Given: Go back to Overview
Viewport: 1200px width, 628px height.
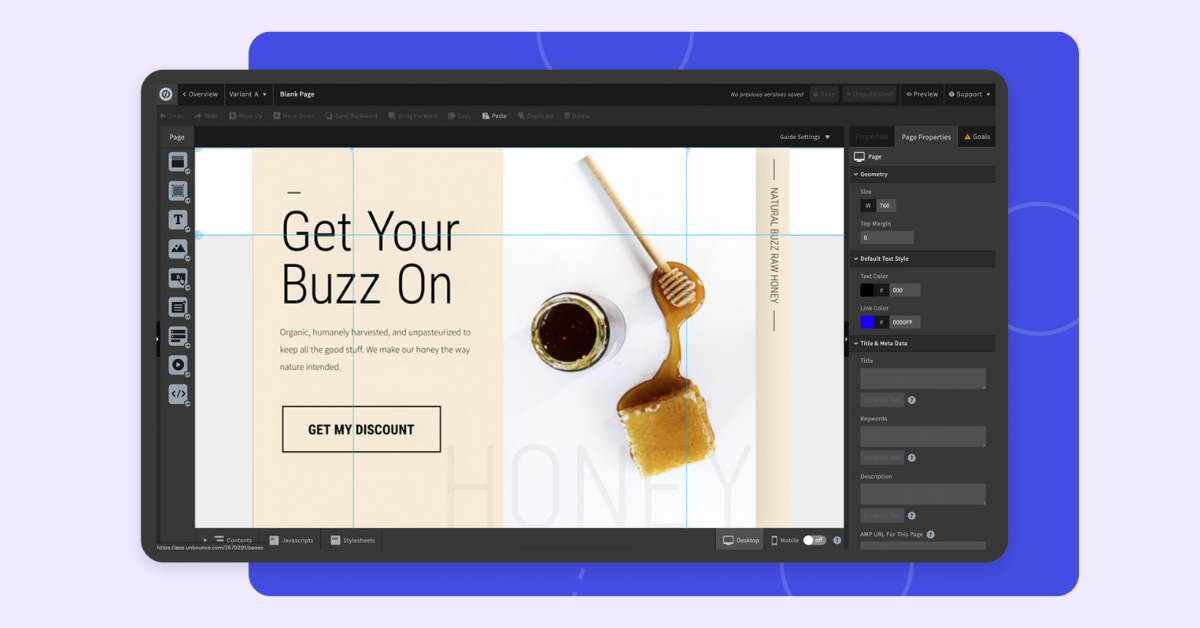Looking at the screenshot, I should [x=200, y=94].
